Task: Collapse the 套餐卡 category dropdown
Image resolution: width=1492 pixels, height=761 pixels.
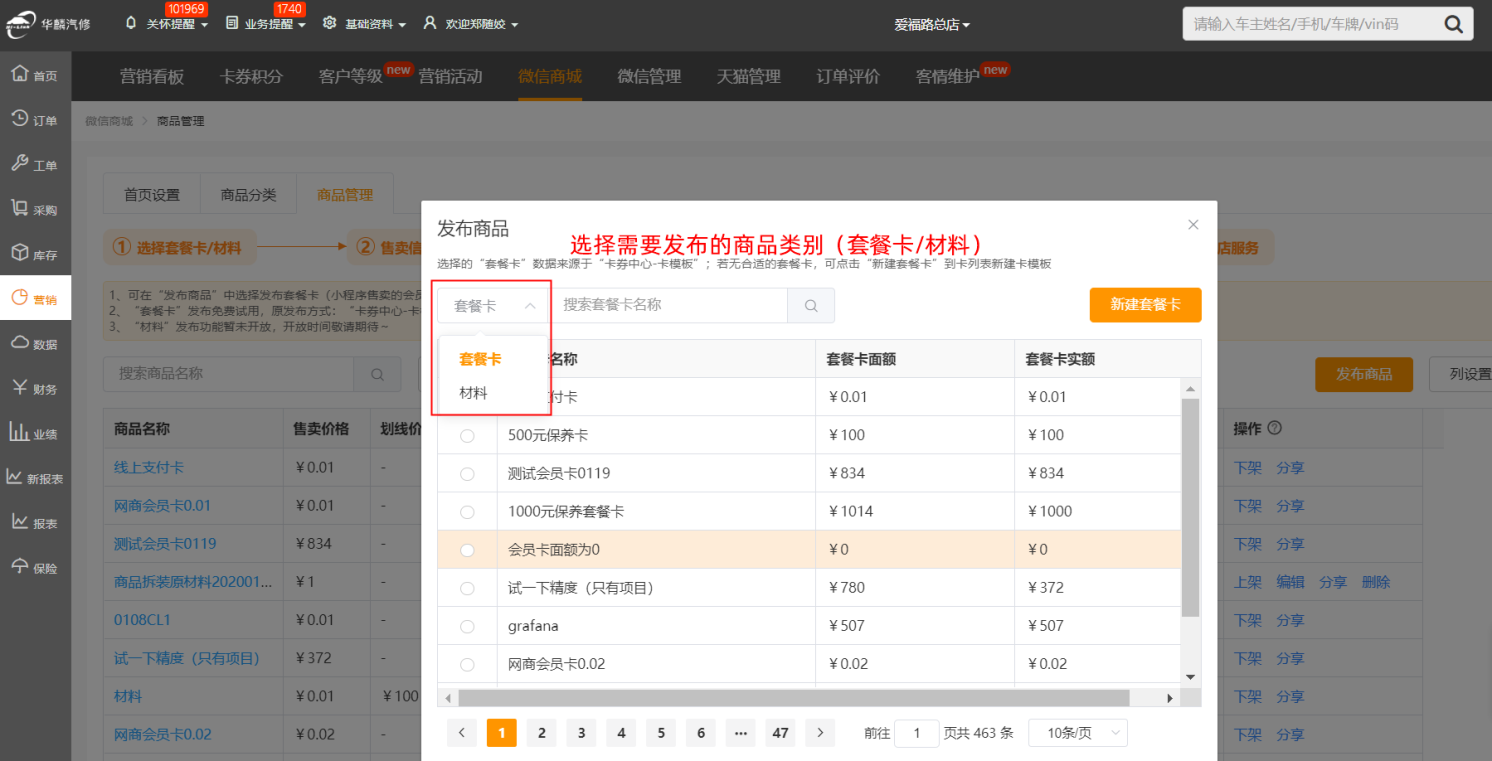Action: coord(494,306)
